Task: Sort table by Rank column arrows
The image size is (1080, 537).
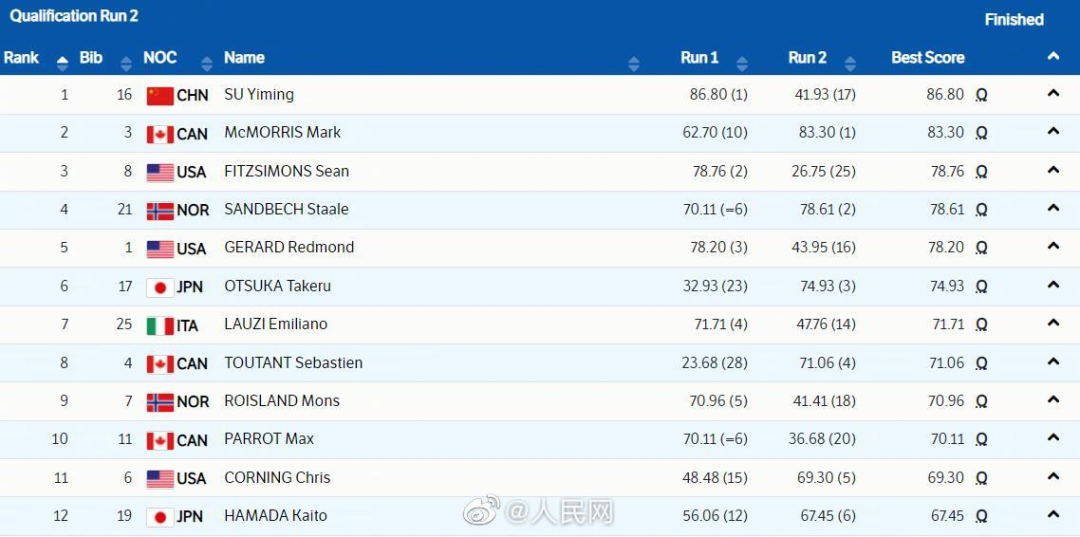Action: [x=62, y=63]
